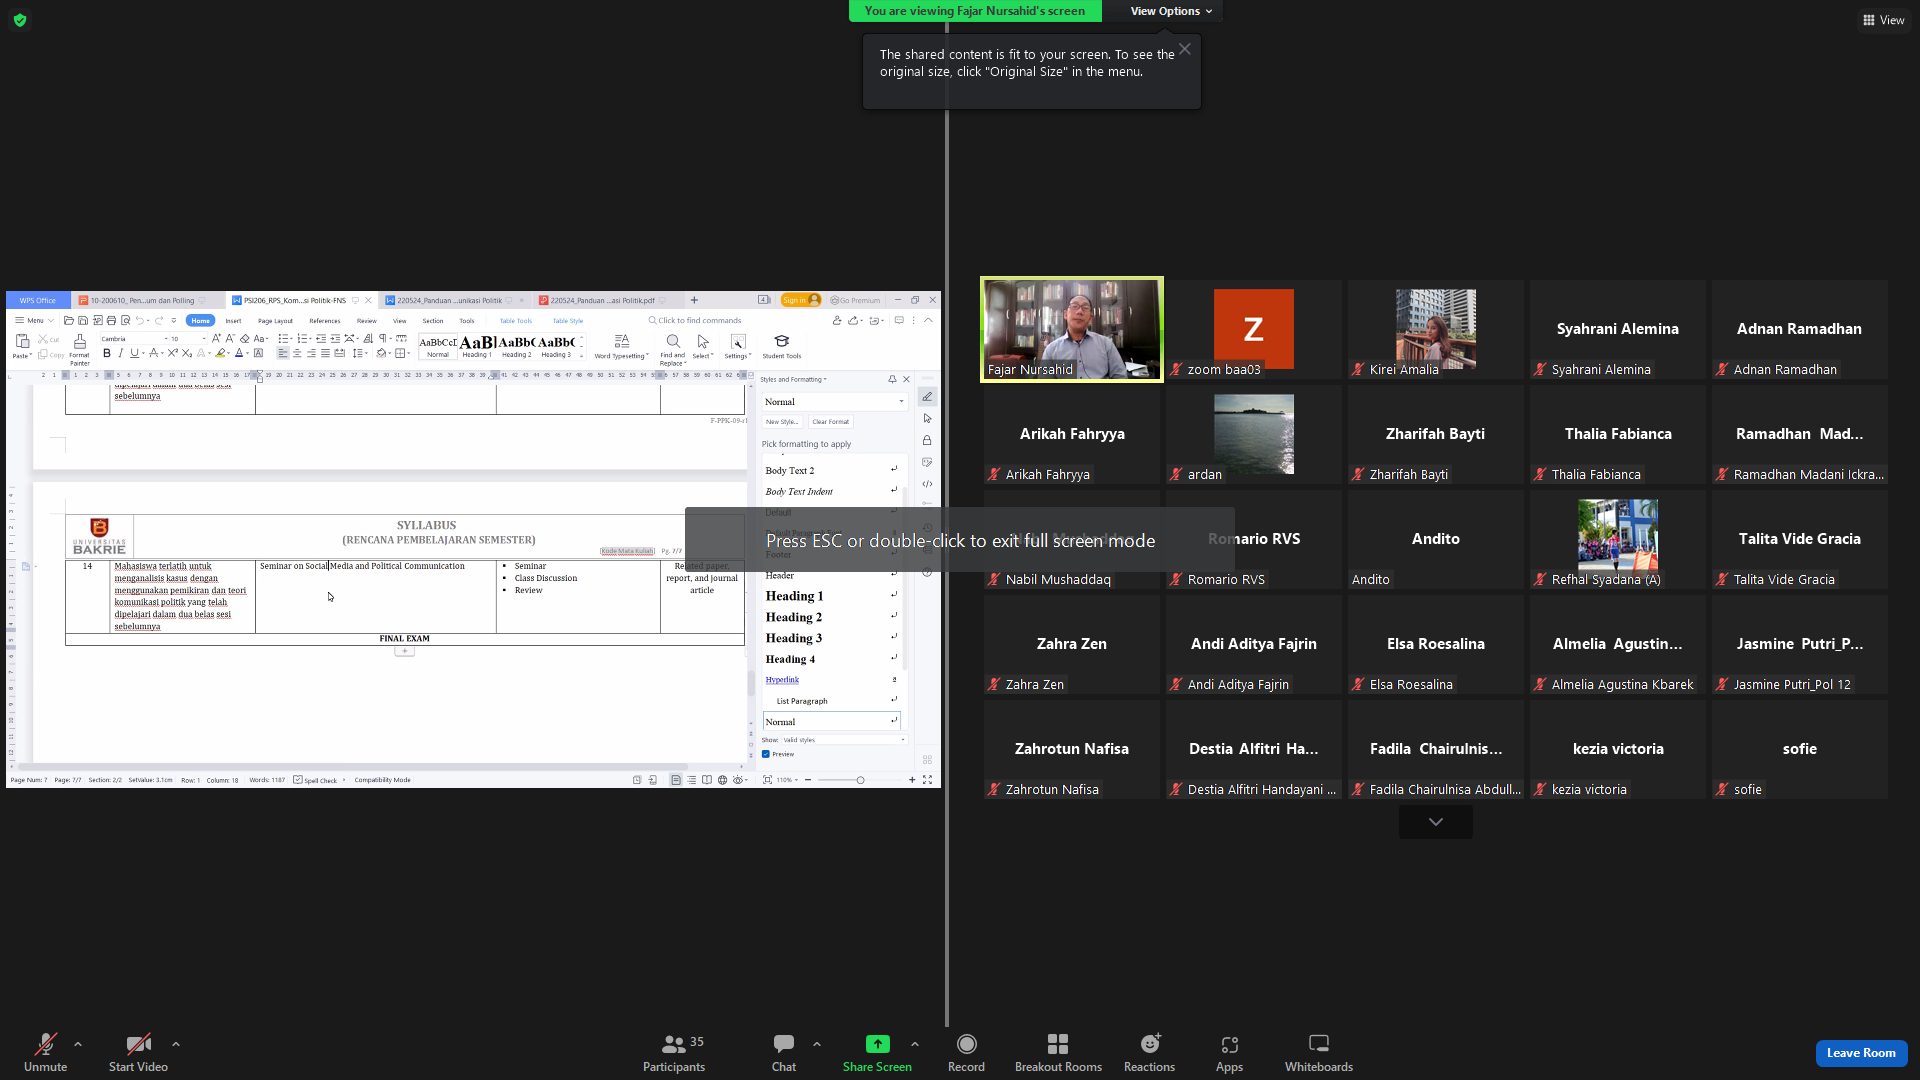Click the WPS Select cursor tool icon

point(703,342)
